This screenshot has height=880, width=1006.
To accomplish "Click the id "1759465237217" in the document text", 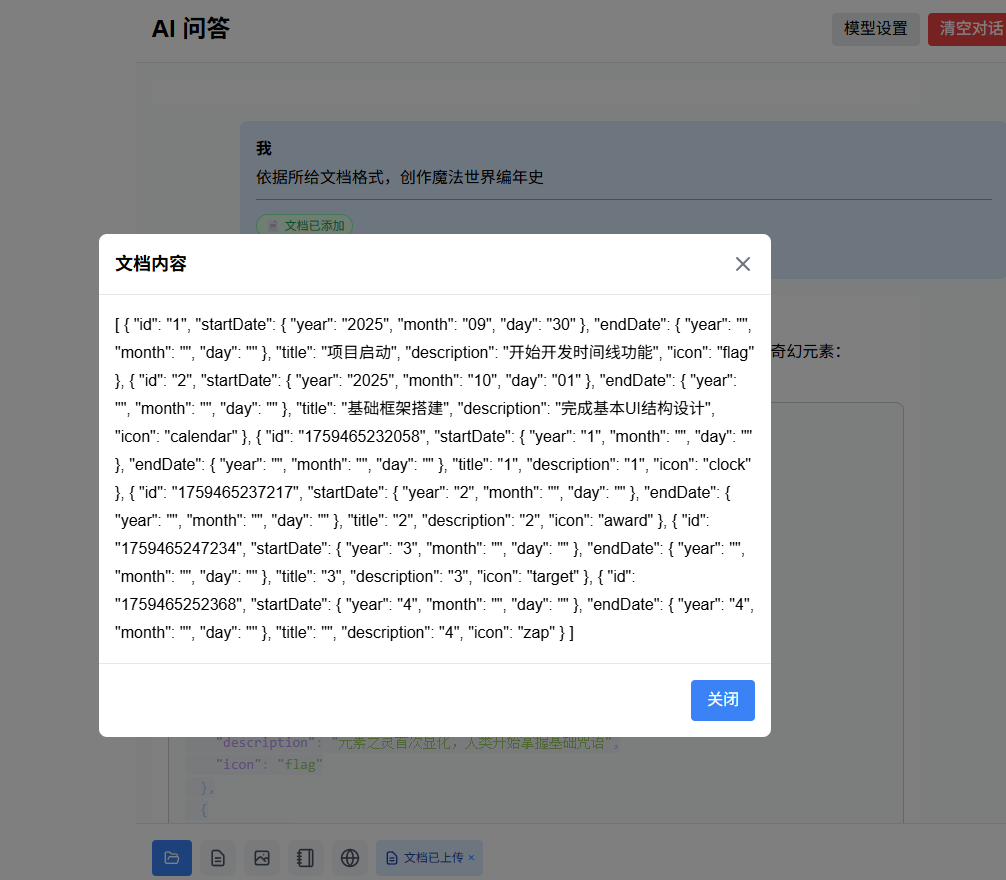I will (235, 493).
